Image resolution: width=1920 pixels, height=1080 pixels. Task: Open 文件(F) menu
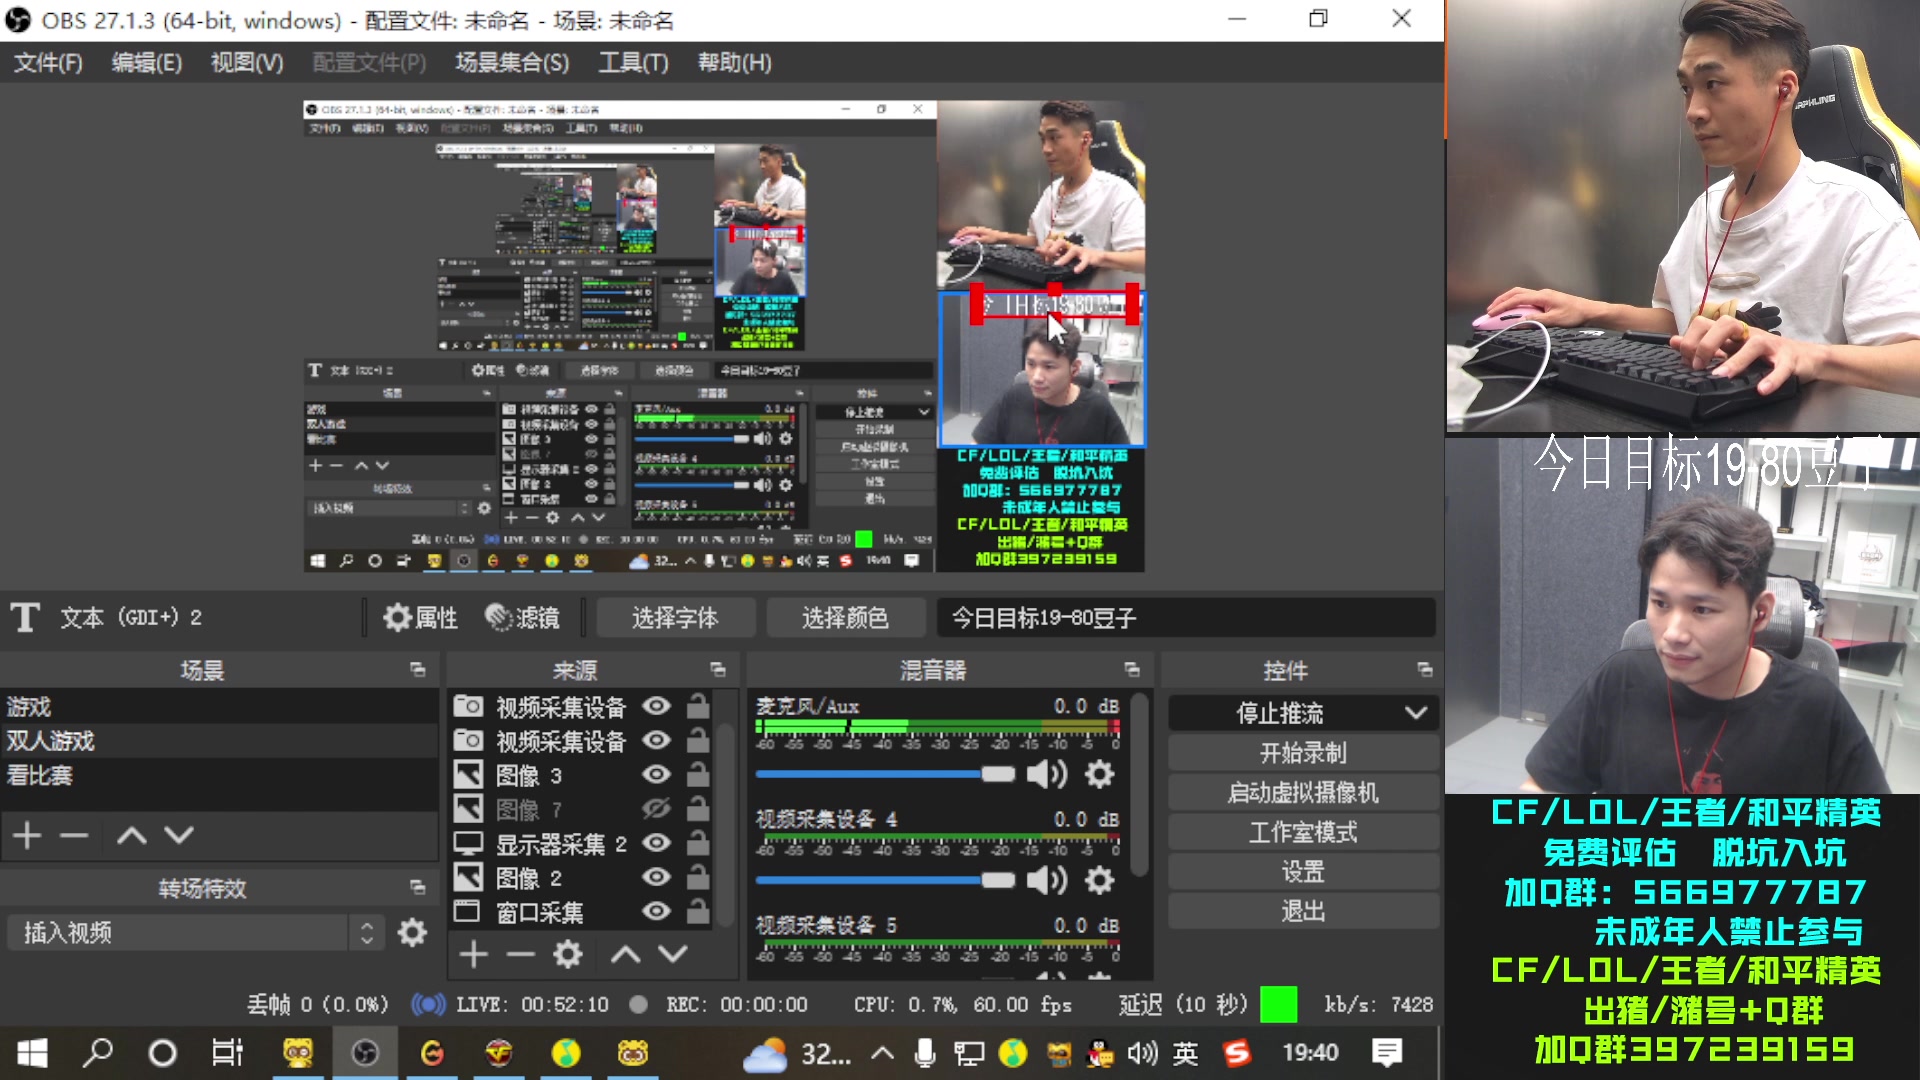click(x=48, y=63)
